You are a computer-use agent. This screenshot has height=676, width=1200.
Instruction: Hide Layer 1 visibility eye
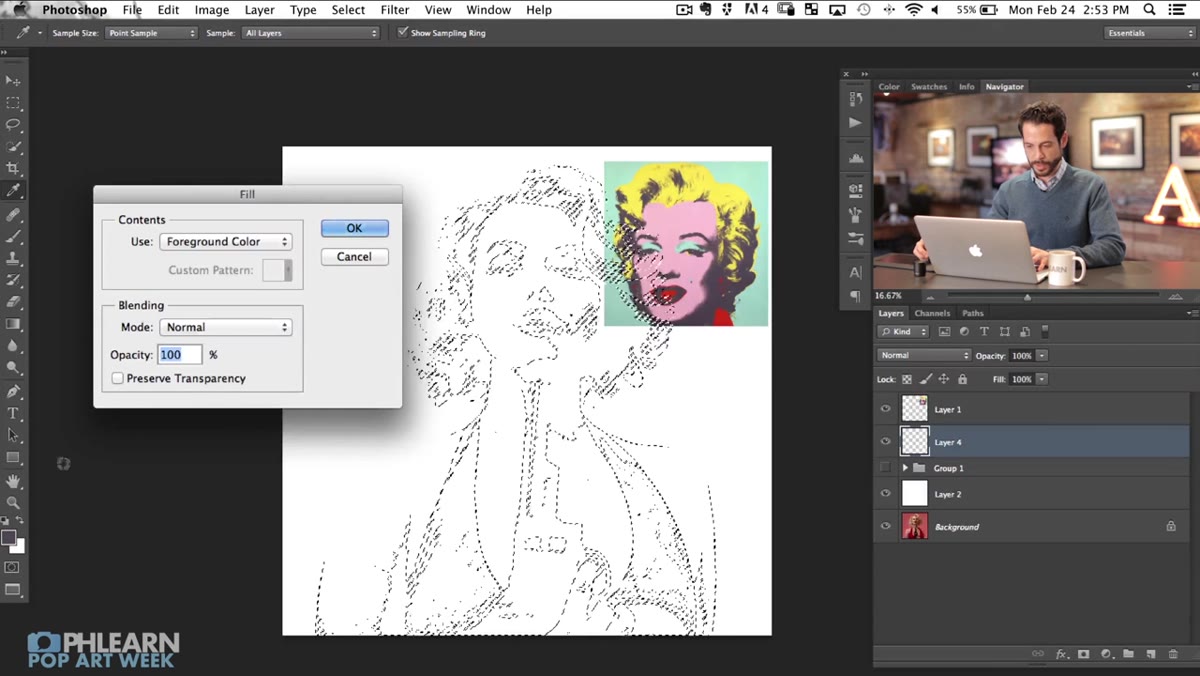885,409
